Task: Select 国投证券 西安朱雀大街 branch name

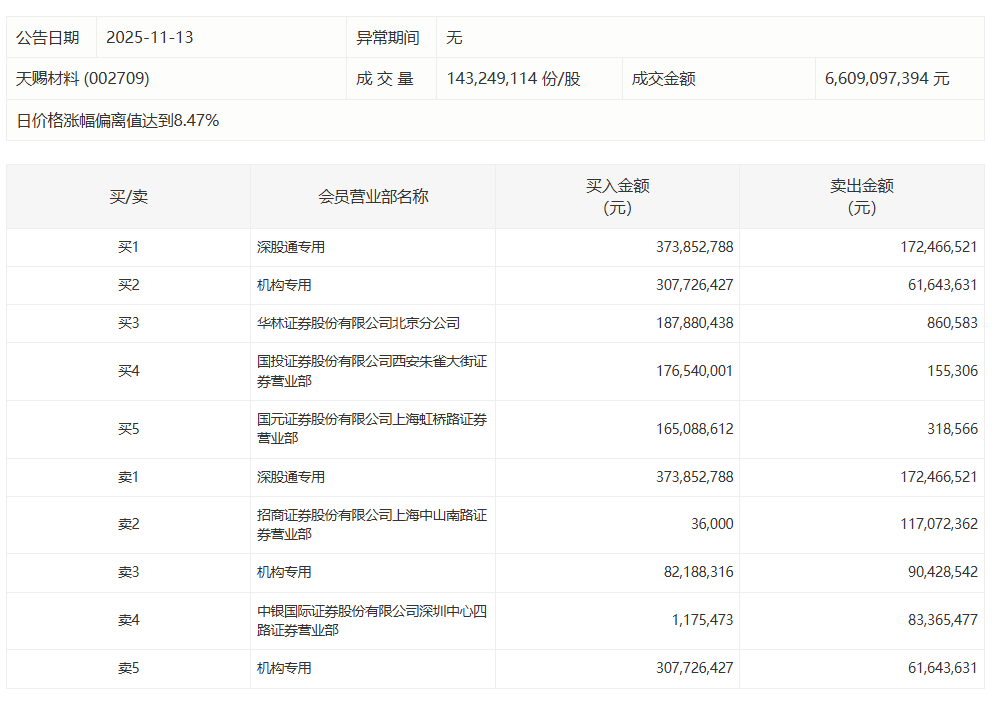Action: tap(372, 371)
